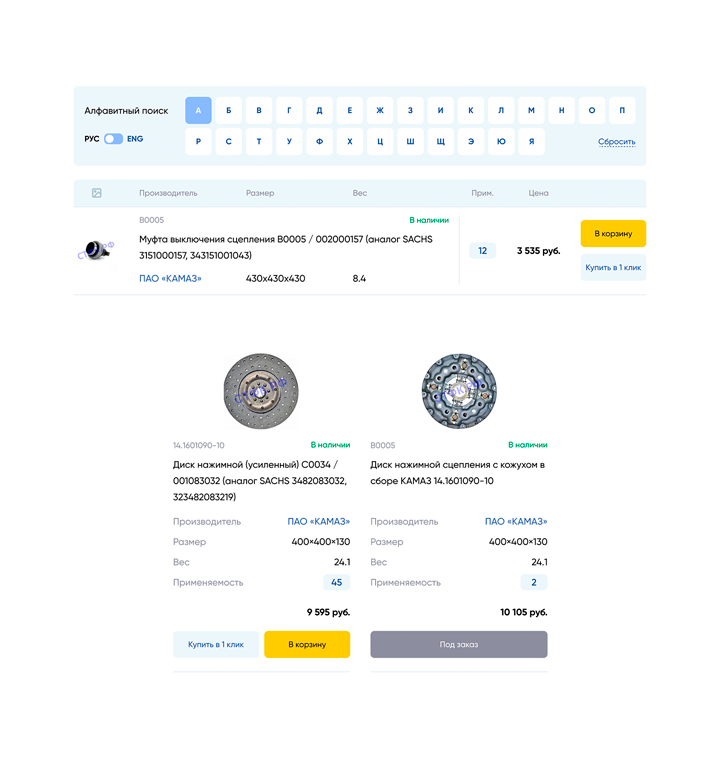This screenshot has height=766, width=720.
Task: Click the image column header icon
Action: coord(96,193)
